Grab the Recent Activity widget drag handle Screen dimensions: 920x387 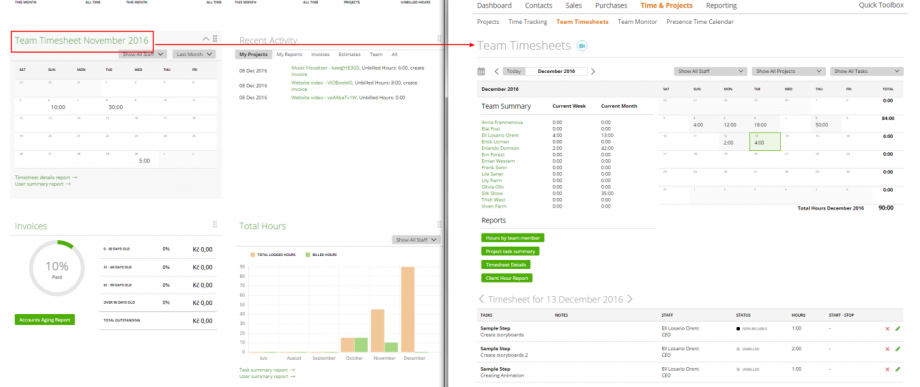pyautogui.click(x=439, y=39)
